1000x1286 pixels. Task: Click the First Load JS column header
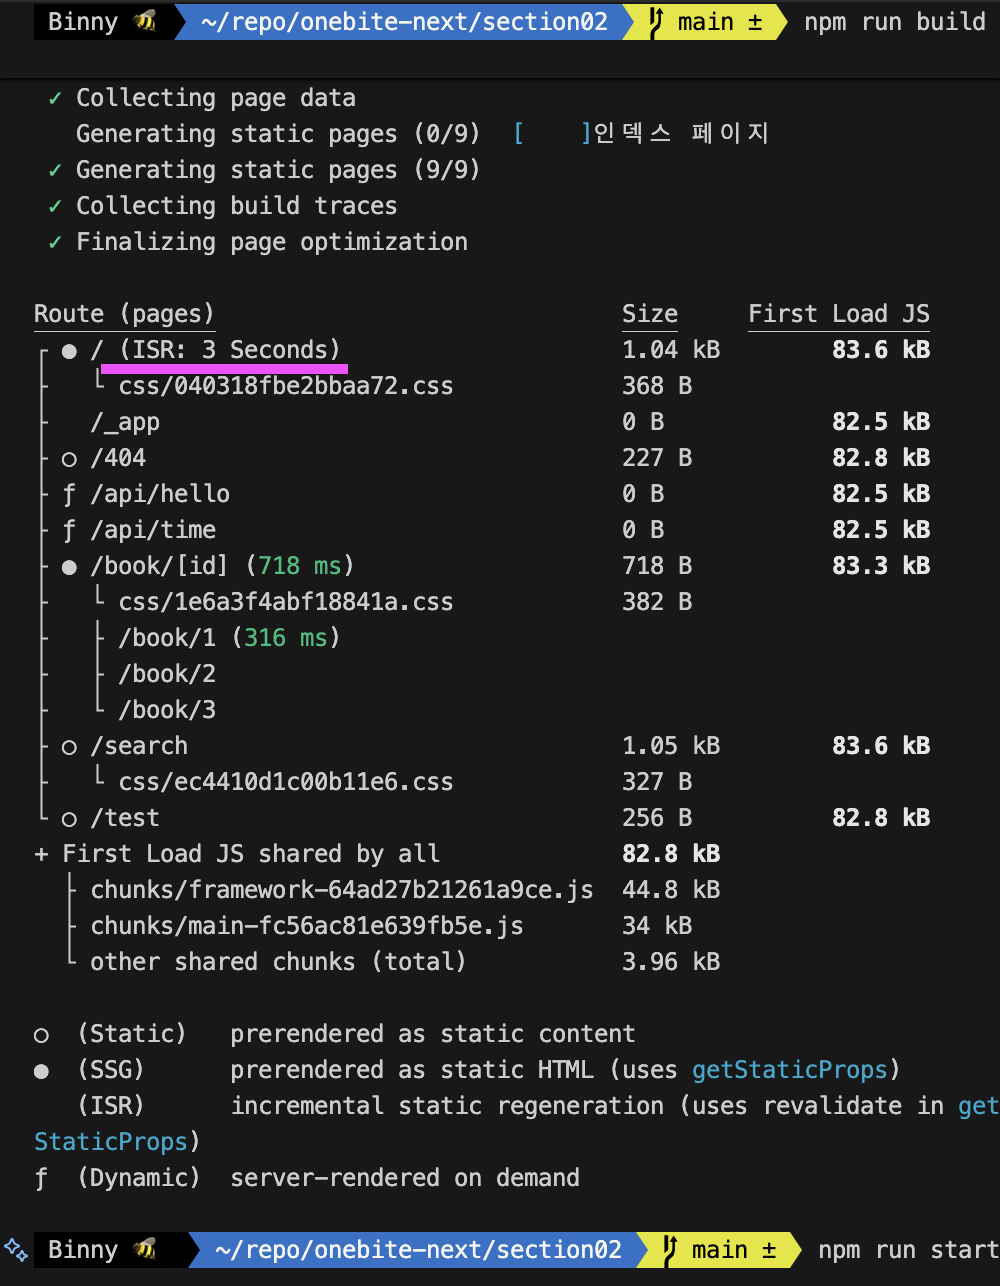coord(838,314)
